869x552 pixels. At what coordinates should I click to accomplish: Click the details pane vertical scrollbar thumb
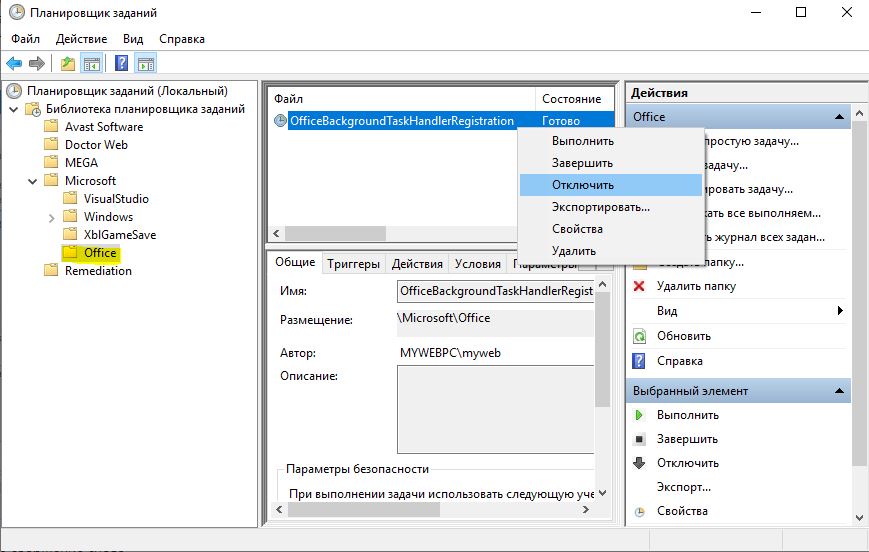coord(602,351)
